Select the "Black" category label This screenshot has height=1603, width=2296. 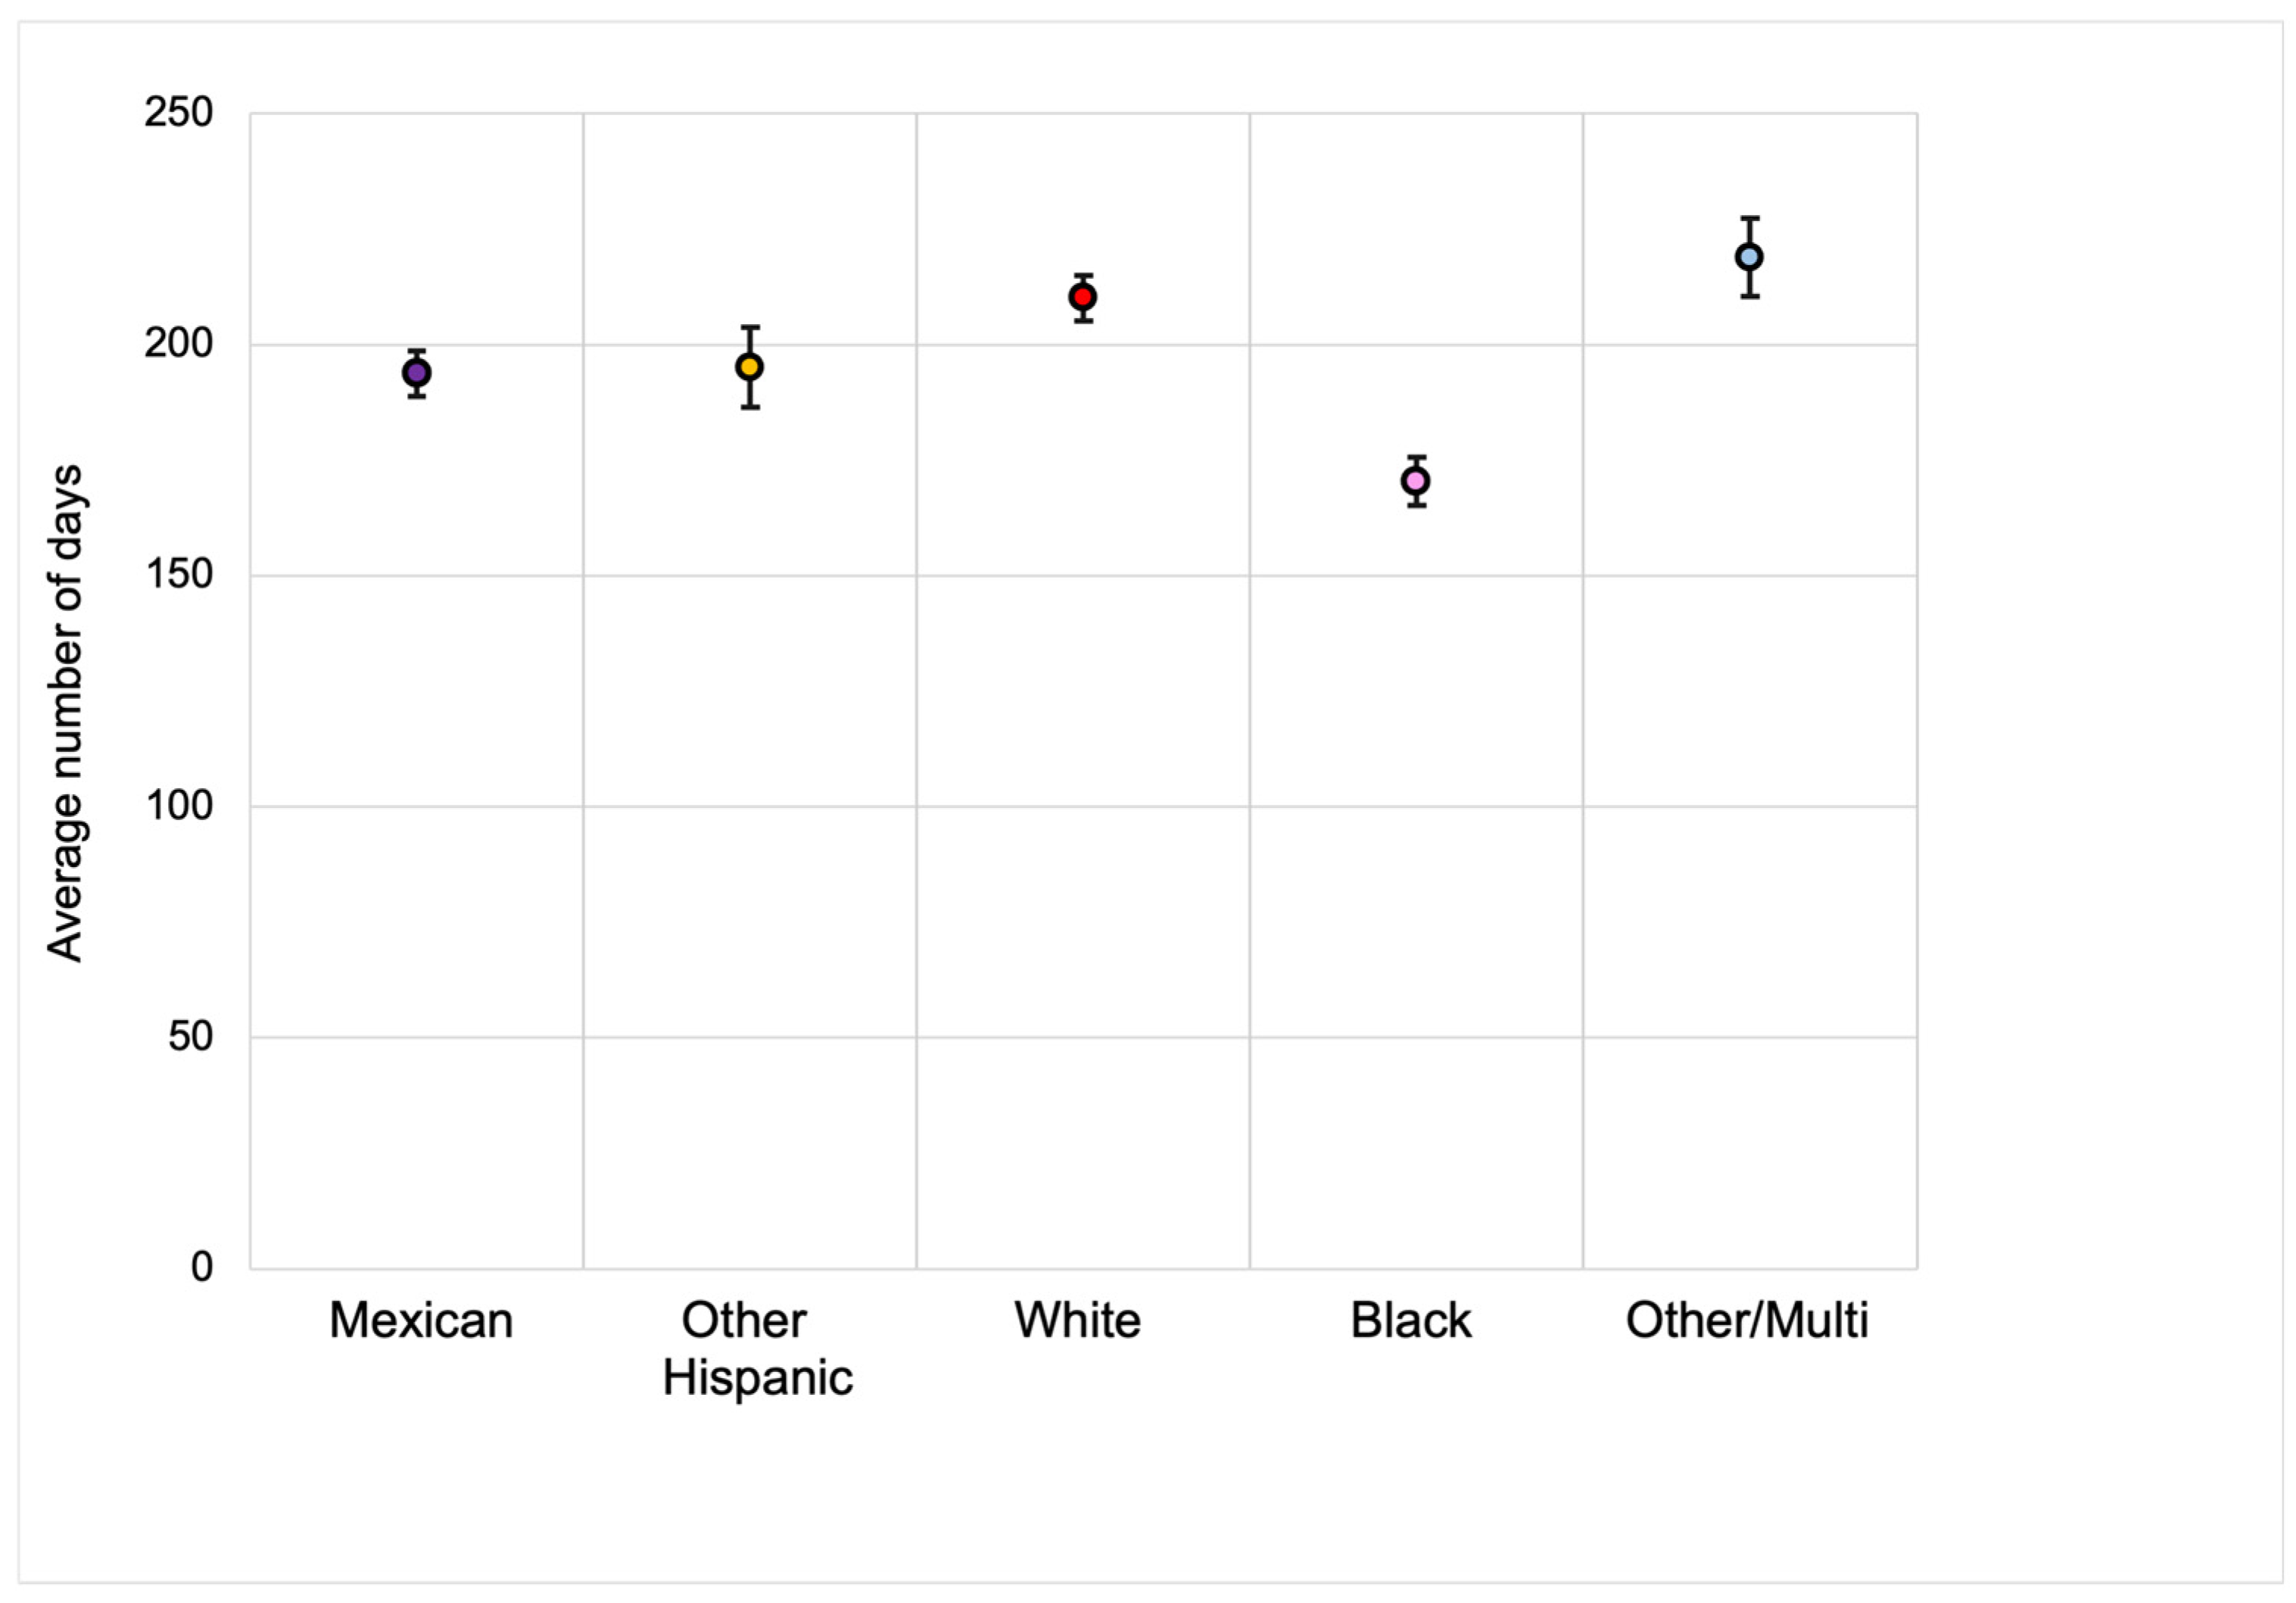[x=1411, y=1320]
